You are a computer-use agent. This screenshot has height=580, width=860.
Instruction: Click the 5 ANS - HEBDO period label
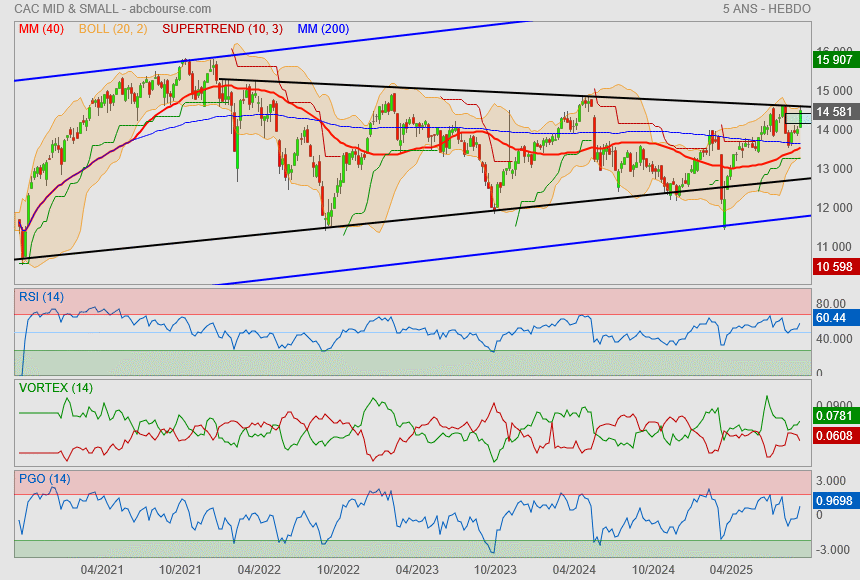pos(766,9)
